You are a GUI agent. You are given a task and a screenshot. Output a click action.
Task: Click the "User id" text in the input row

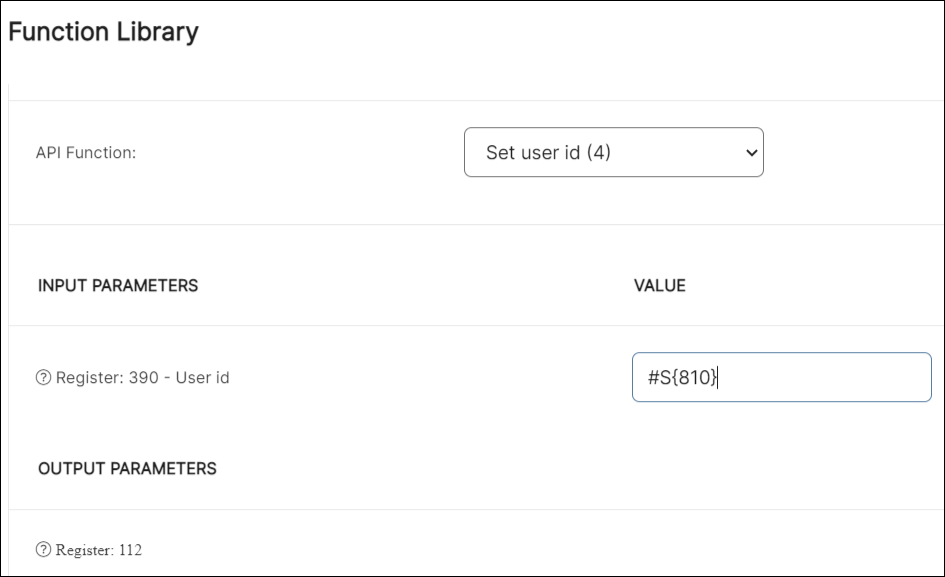pos(202,378)
